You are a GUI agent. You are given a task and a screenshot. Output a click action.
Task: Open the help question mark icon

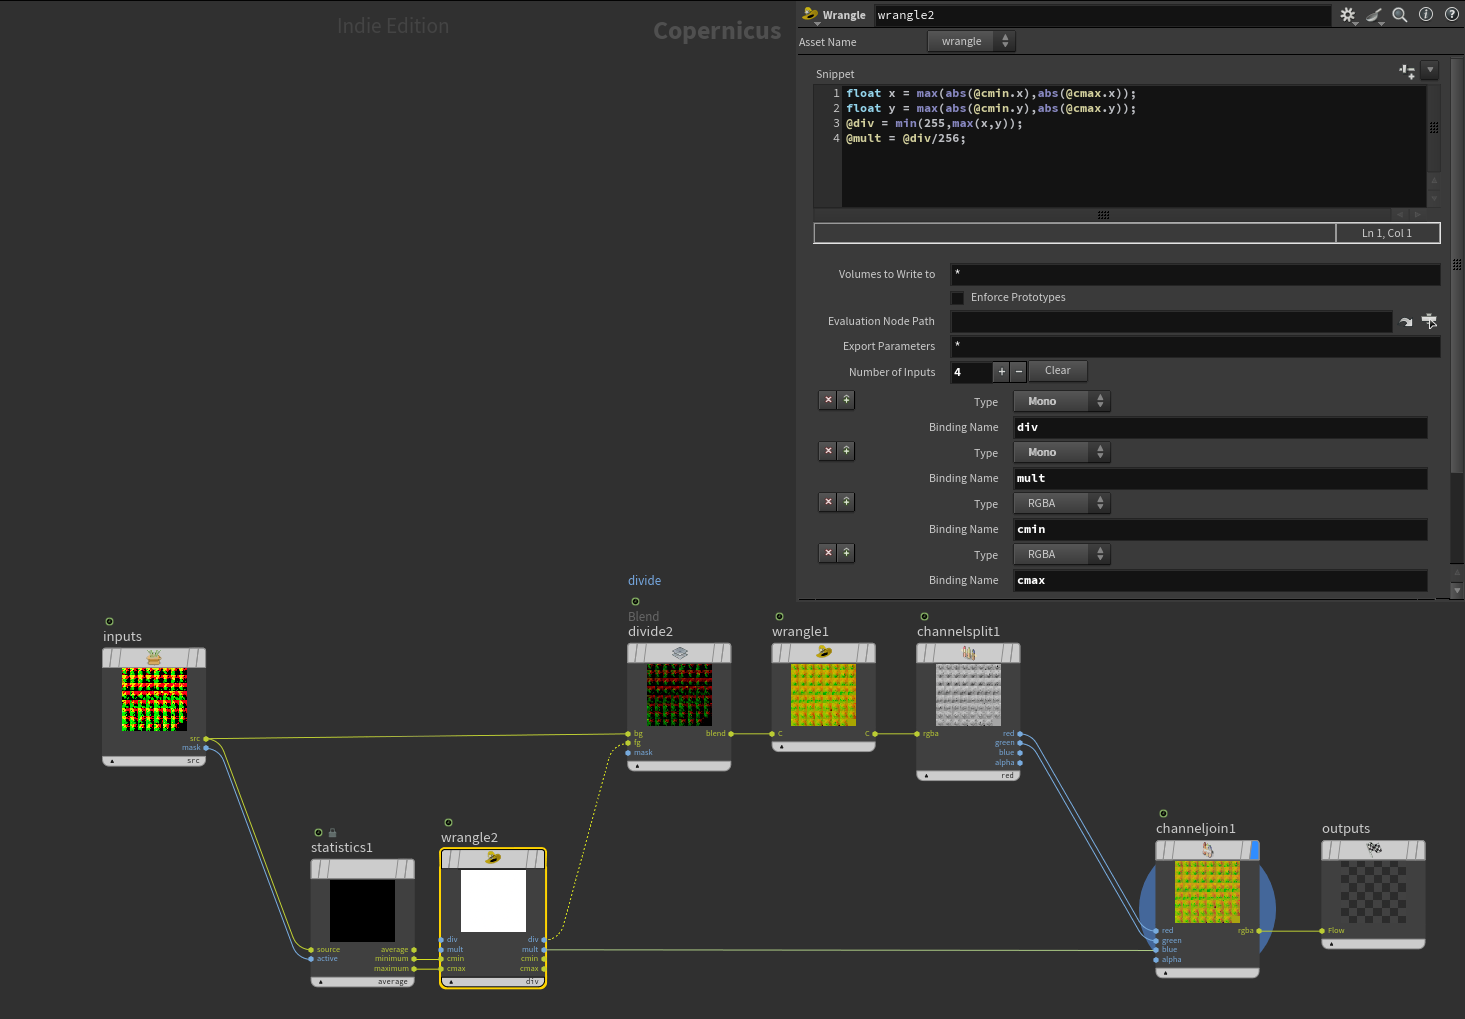point(1452,14)
